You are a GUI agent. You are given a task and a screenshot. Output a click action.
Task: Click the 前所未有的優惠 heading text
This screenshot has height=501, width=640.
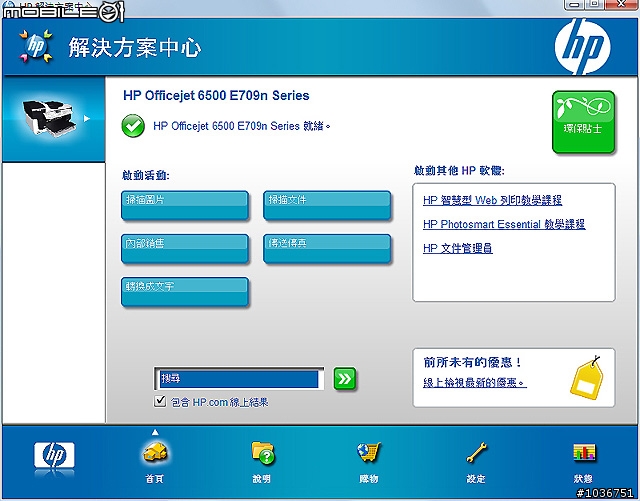coord(472,362)
